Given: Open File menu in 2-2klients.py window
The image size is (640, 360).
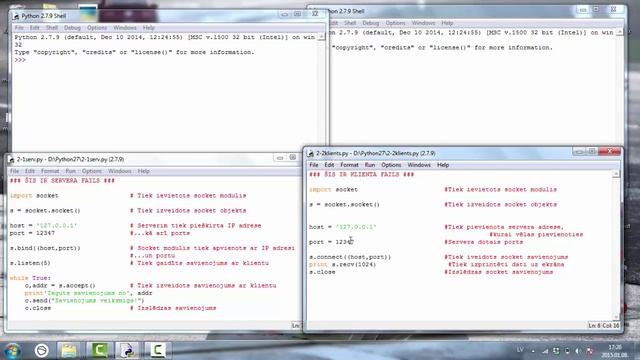Looking at the screenshot, I should (313, 165).
